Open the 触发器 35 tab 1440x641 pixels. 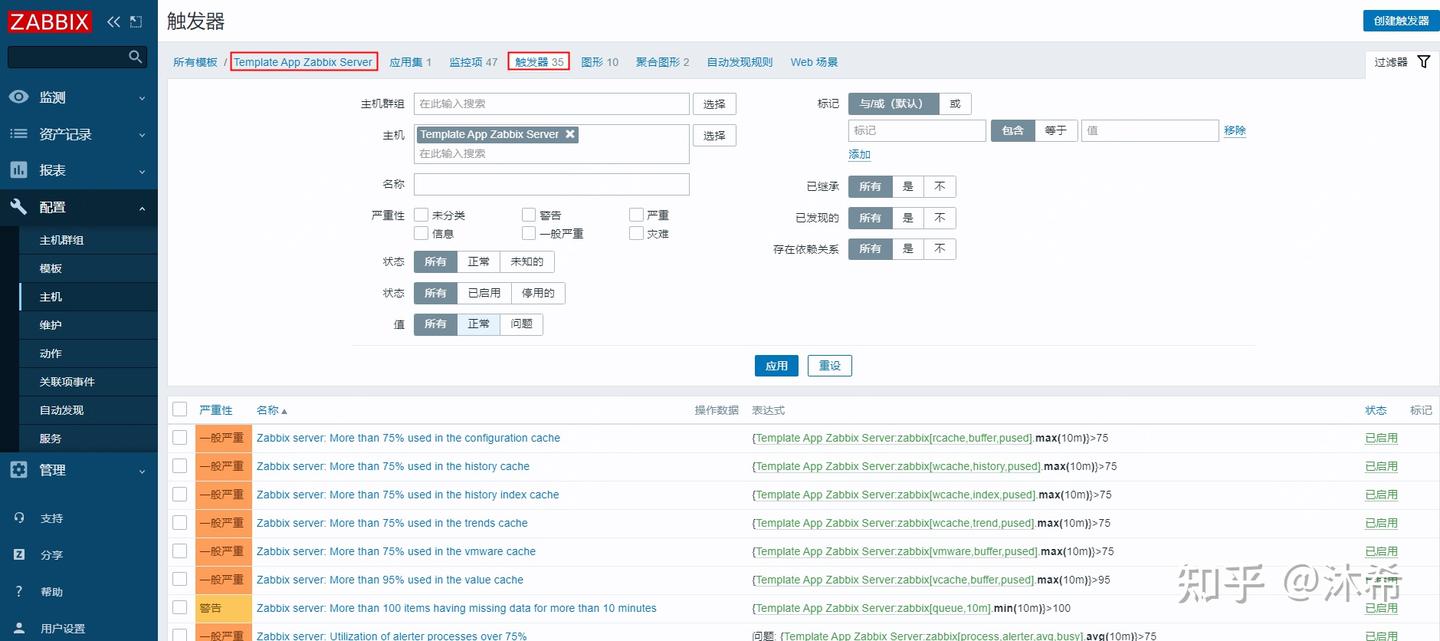[x=539, y=62]
